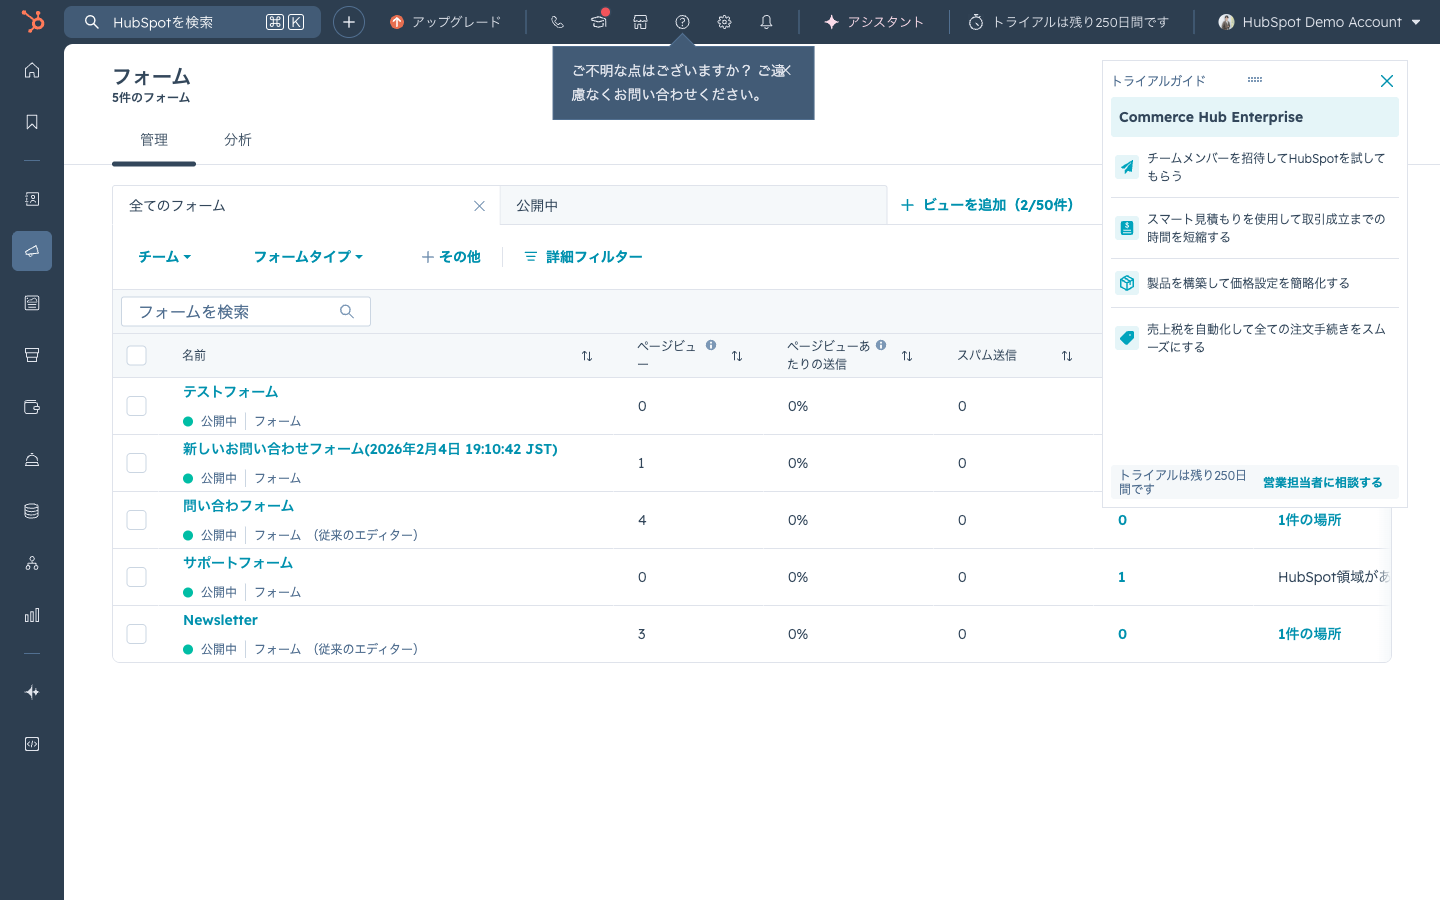1440x900 pixels.
Task: Tick the checkbox for テストフォーム row
Action: (x=137, y=406)
